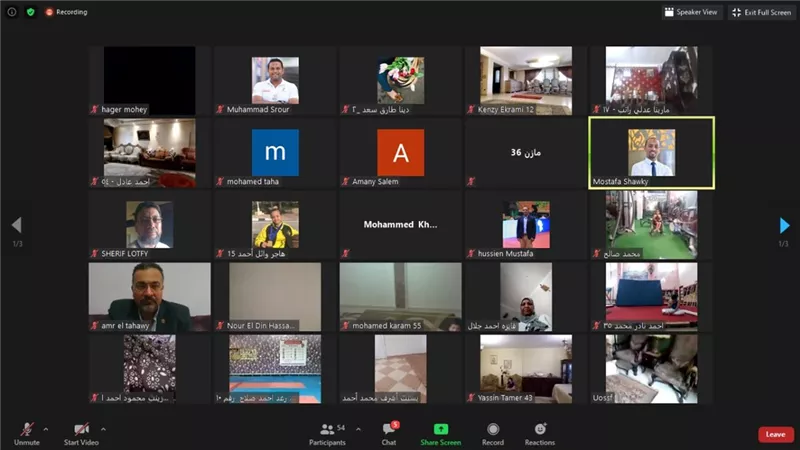Click muted mic icon on mohamed karam 55
Screen dimensions: 800x450
pyautogui.click(x=345, y=325)
